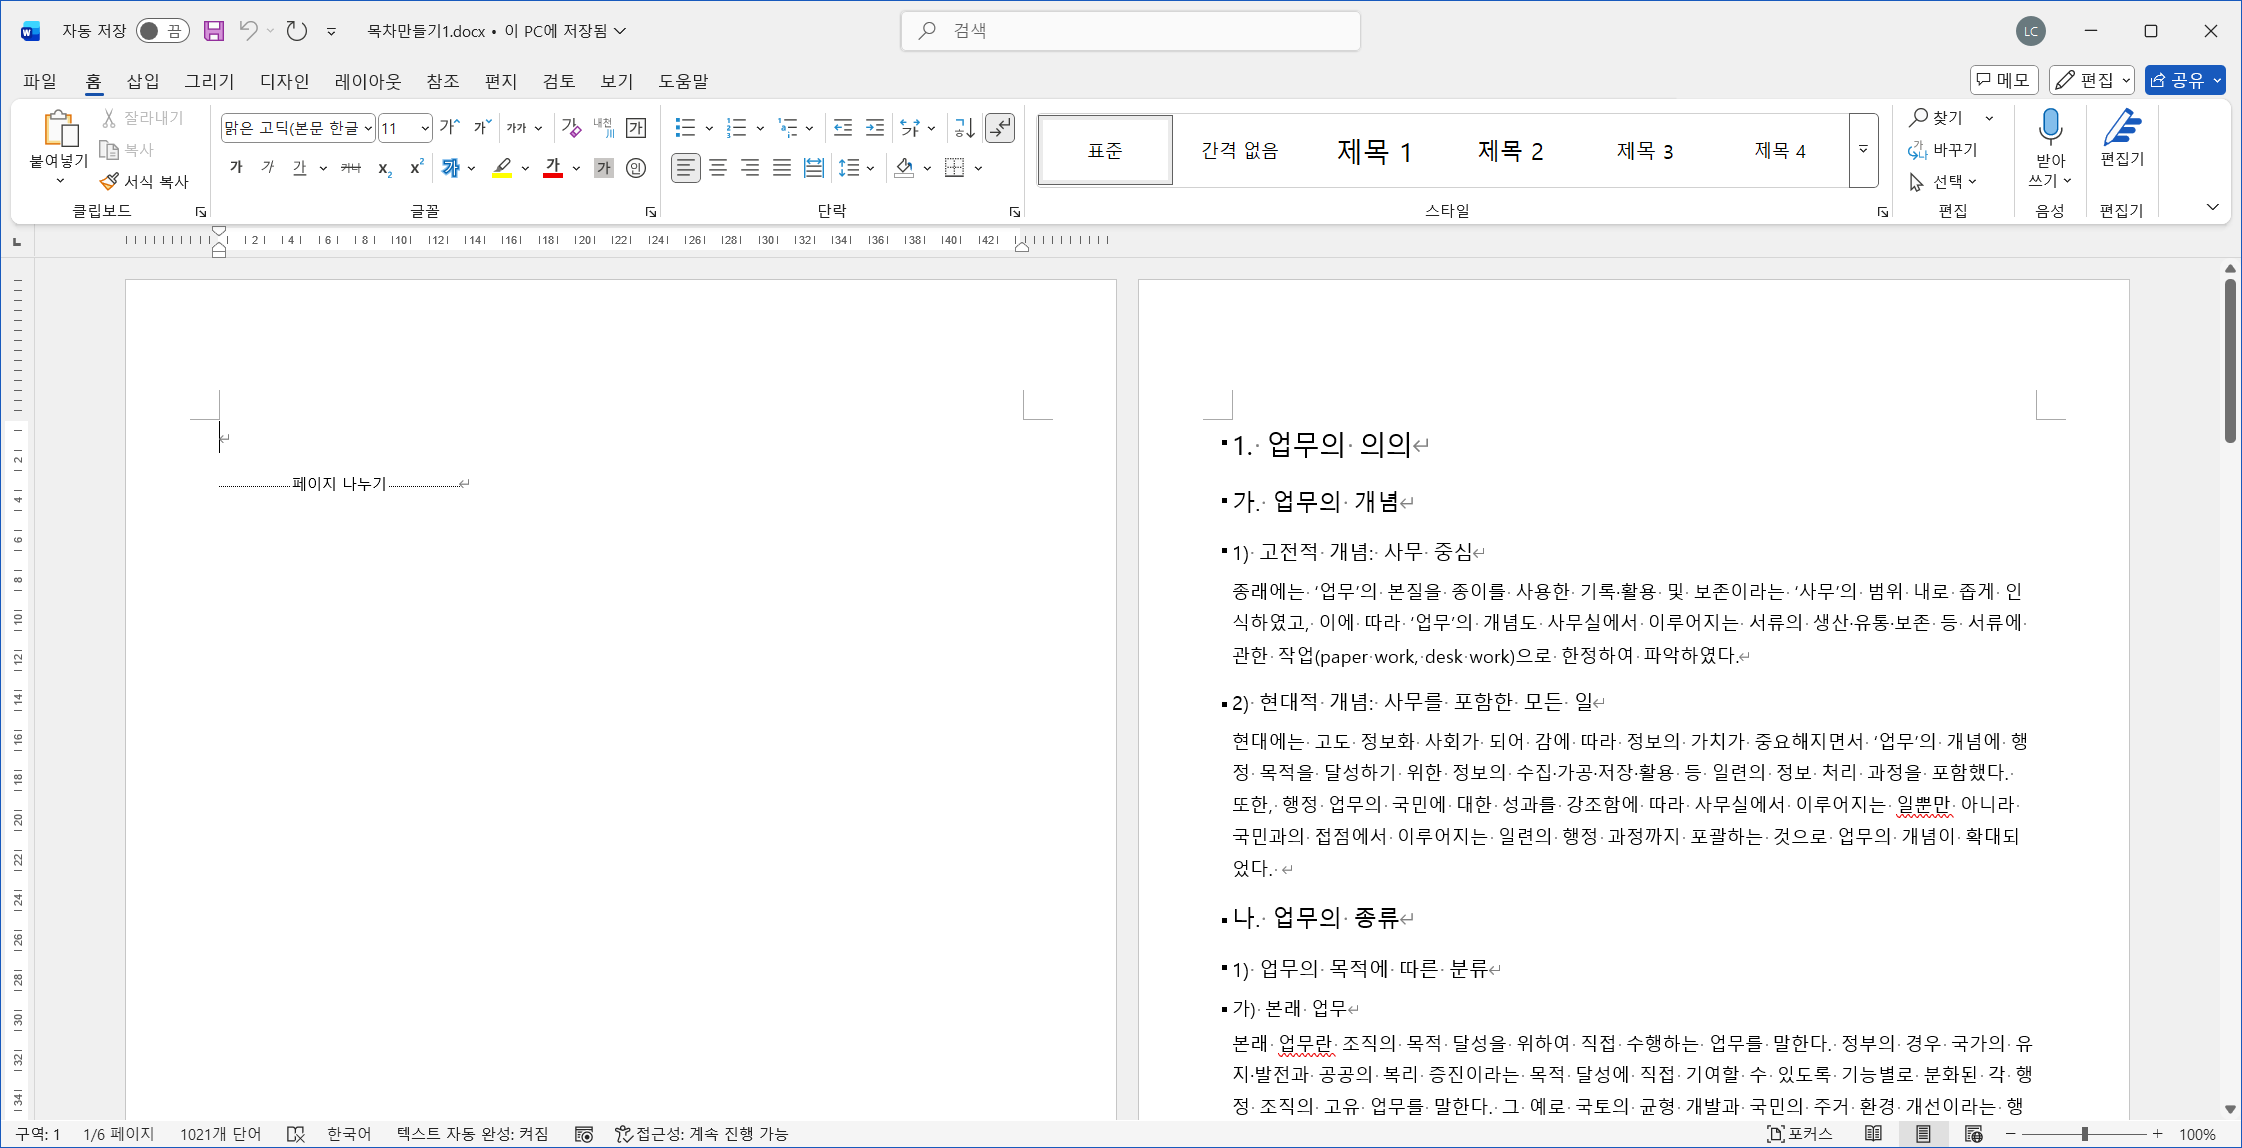2242x1148 pixels.
Task: Click the Save icon in title bar
Action: point(214,31)
